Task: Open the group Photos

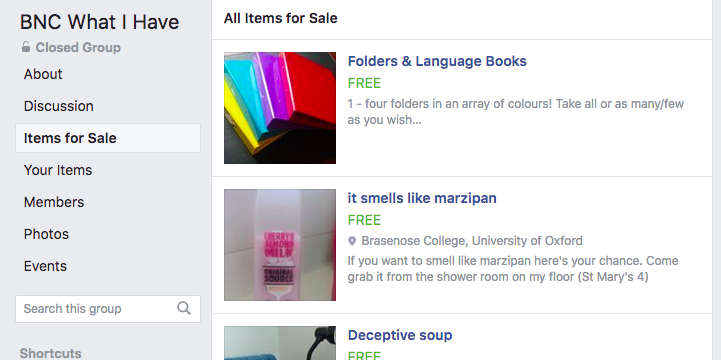Action: click(x=46, y=234)
